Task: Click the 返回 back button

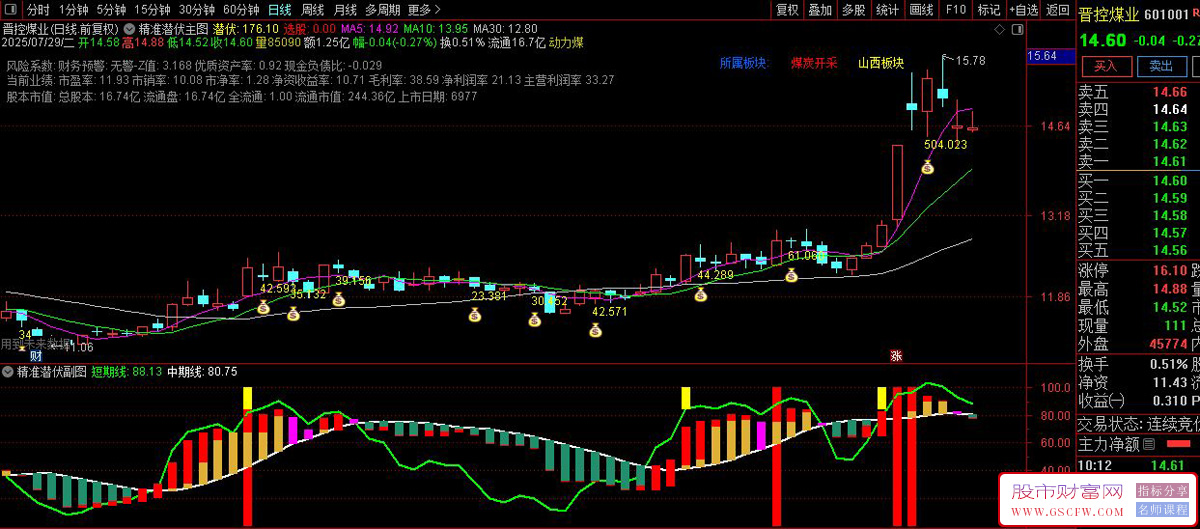Action: [1058, 10]
